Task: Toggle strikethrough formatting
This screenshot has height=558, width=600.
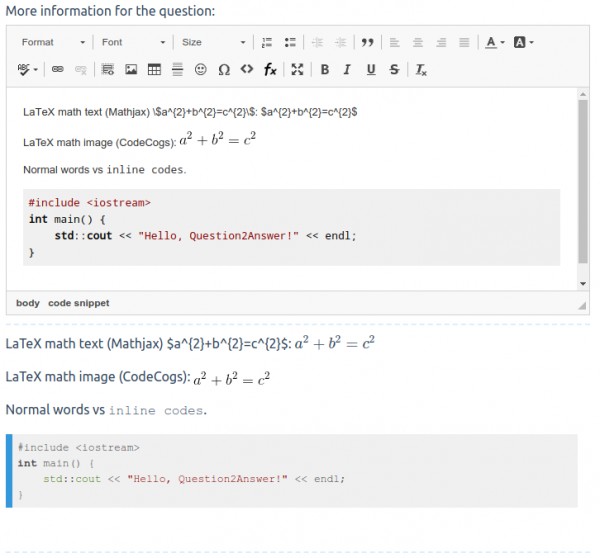Action: 394,69
